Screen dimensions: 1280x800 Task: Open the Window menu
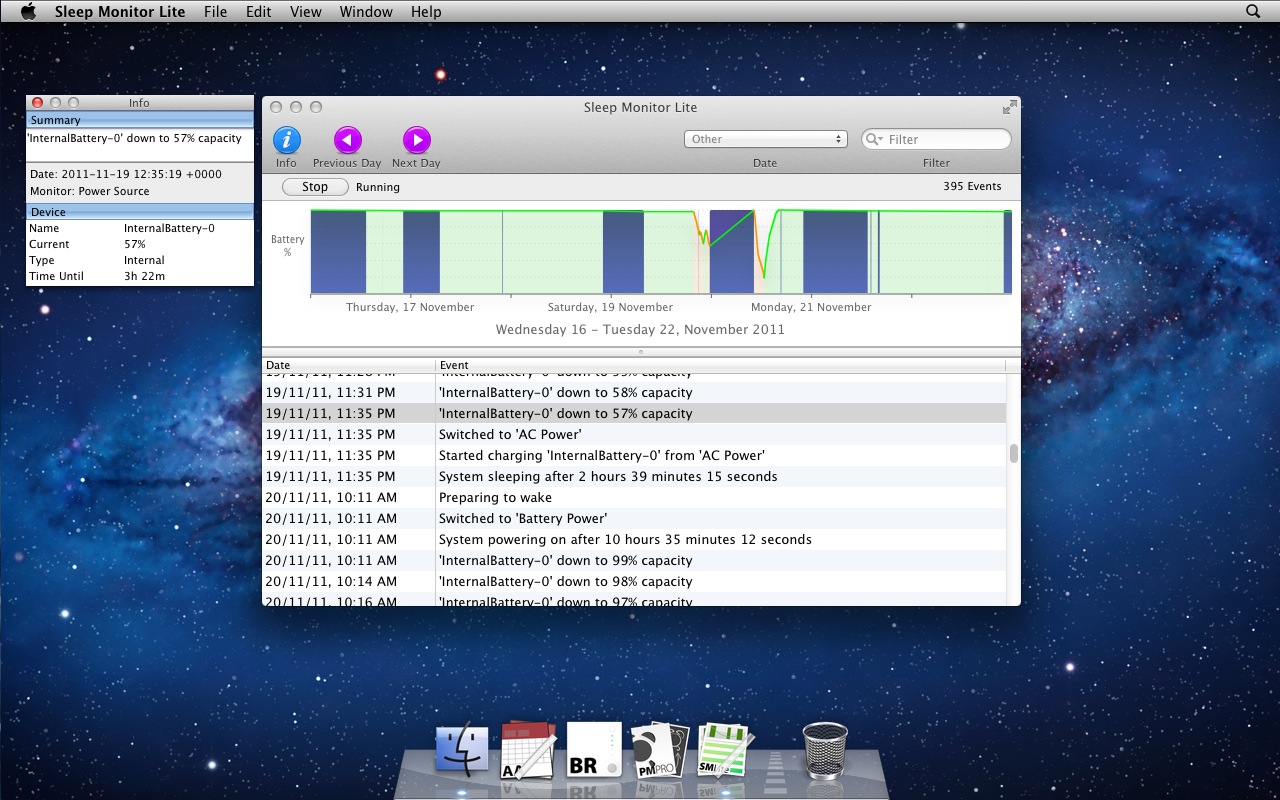[366, 12]
